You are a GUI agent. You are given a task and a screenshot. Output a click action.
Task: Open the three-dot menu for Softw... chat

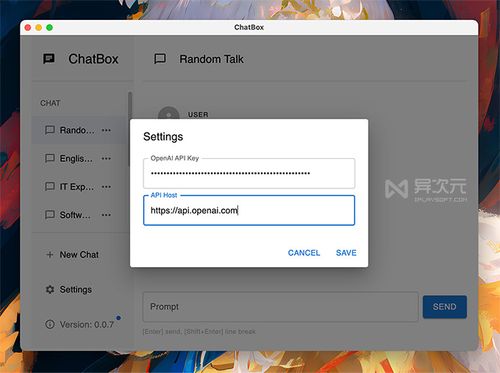coord(106,215)
